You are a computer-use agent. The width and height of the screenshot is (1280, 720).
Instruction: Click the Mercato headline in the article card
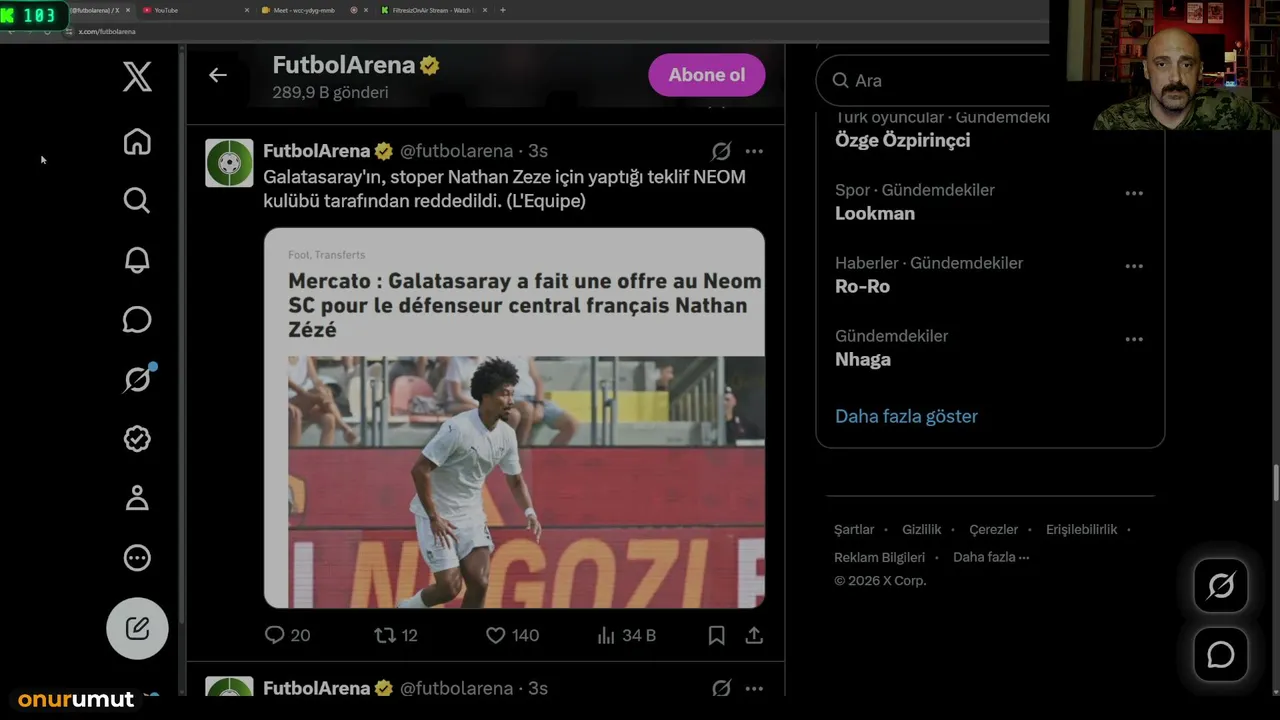(x=525, y=305)
